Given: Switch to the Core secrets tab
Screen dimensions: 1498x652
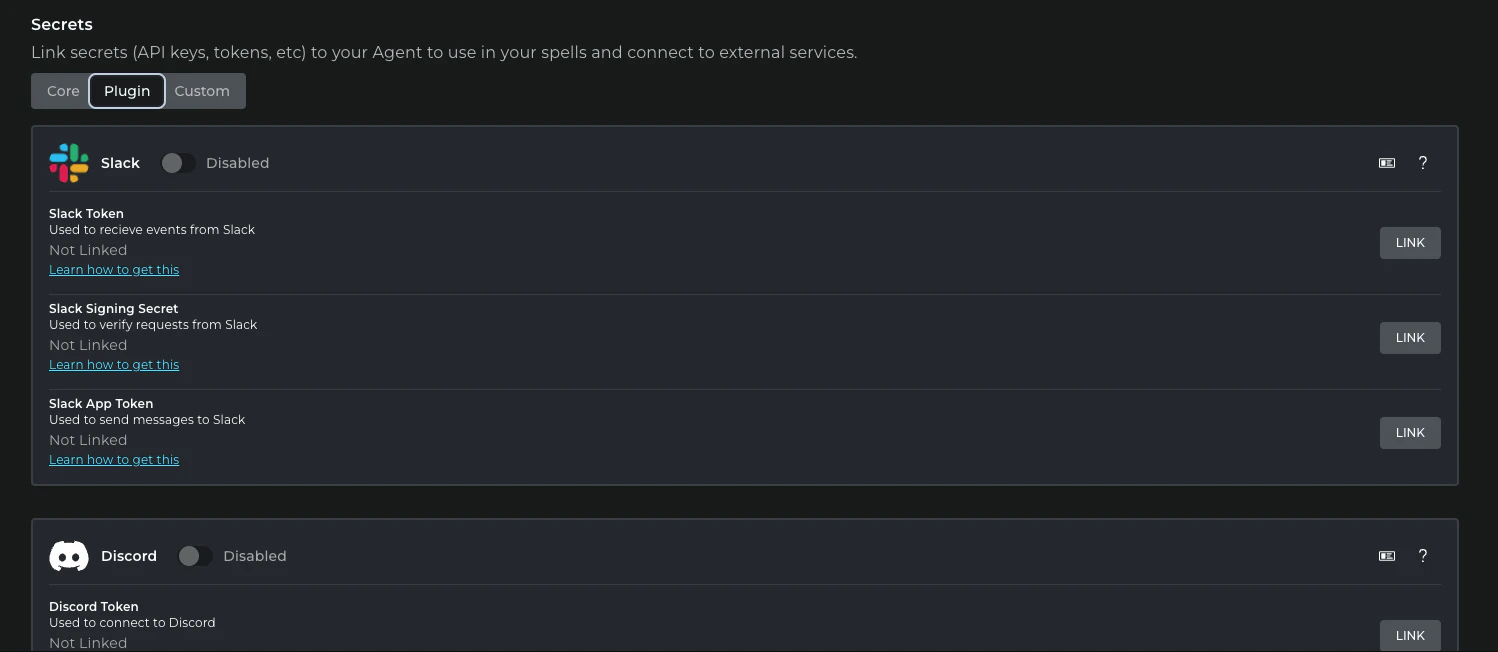Looking at the screenshot, I should (61, 90).
